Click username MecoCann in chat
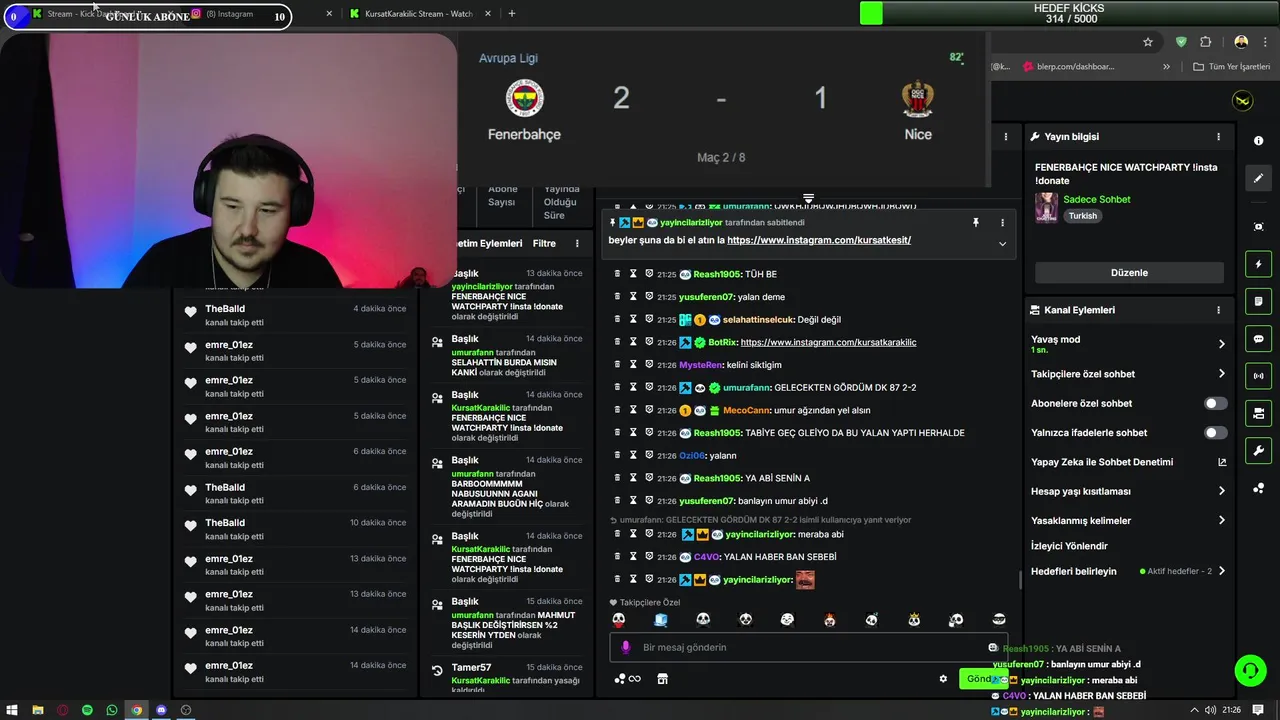This screenshot has width=1280, height=720. coord(747,410)
